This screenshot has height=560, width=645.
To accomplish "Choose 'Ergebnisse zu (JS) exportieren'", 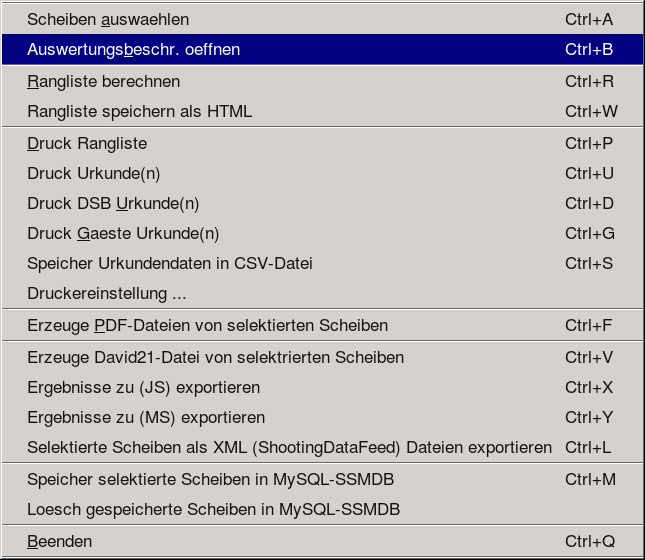I will point(144,387).
